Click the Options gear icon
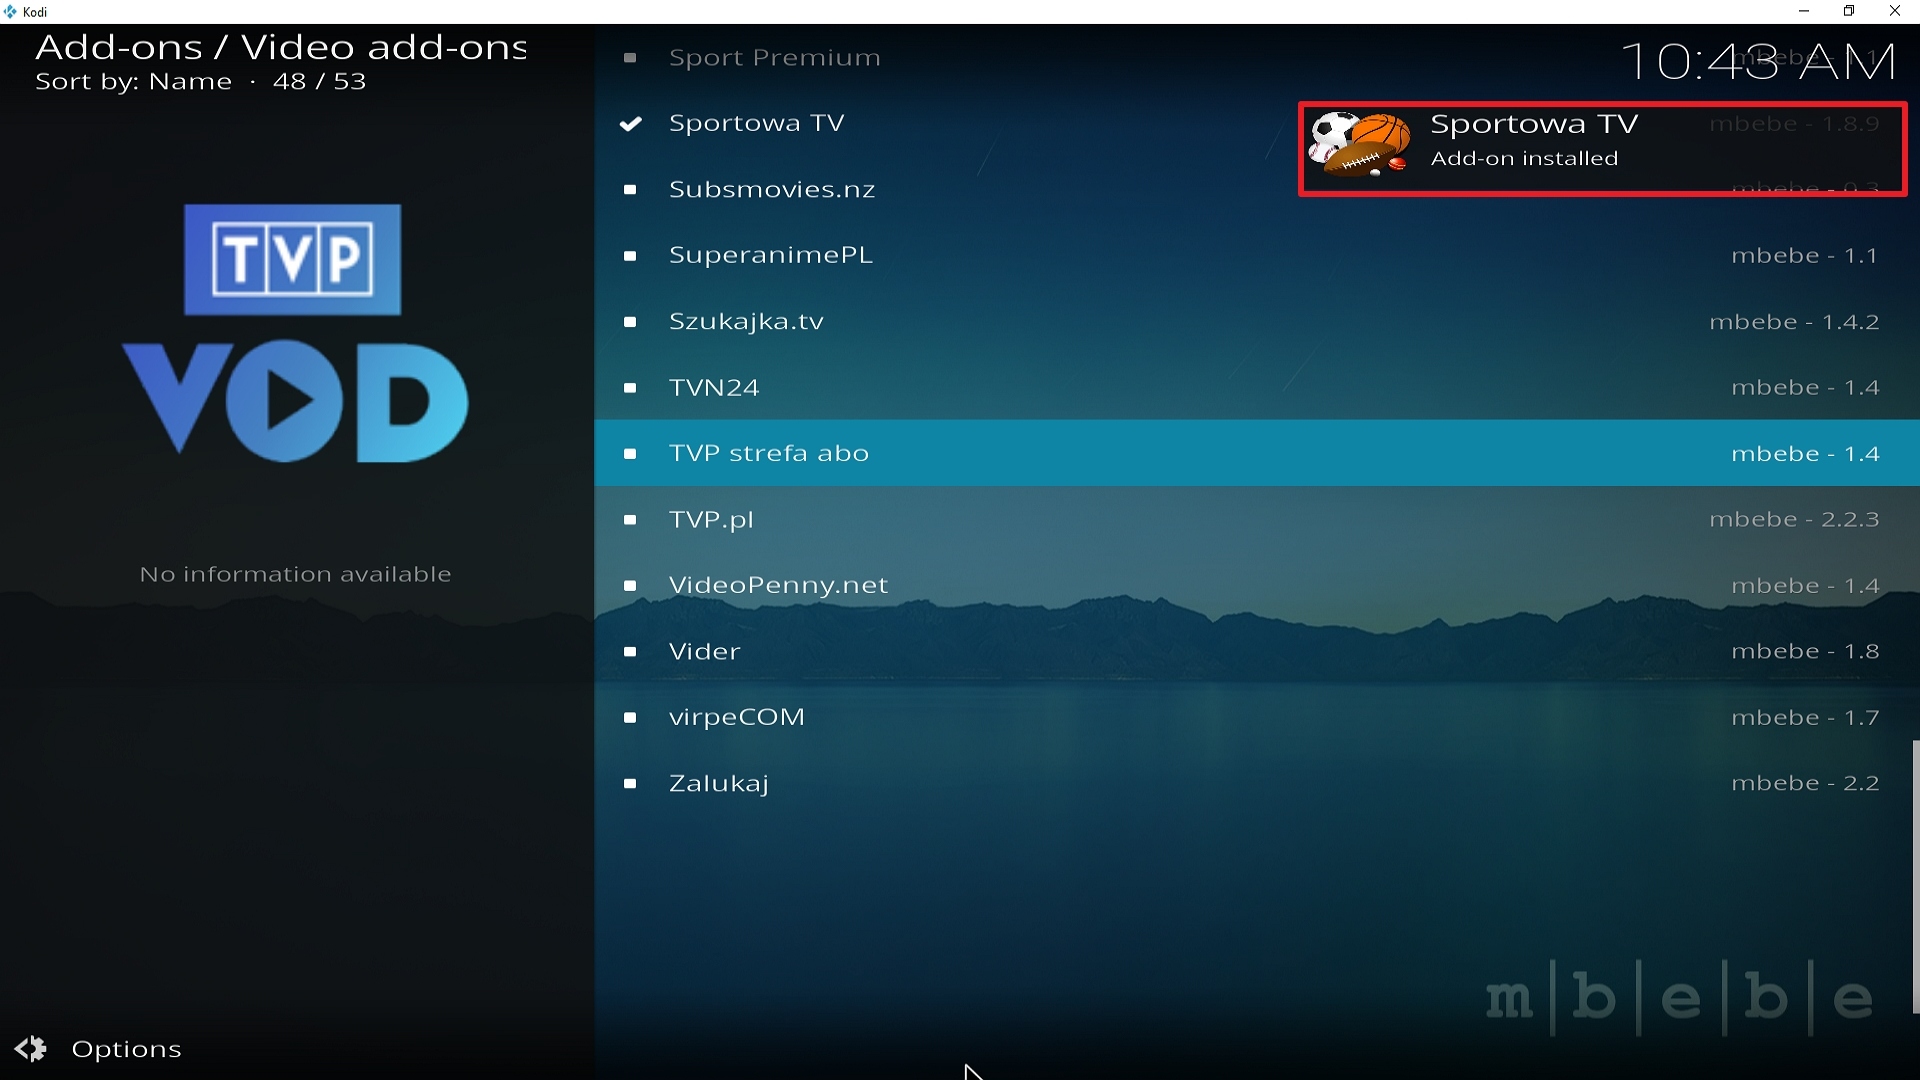 pyautogui.click(x=31, y=1049)
